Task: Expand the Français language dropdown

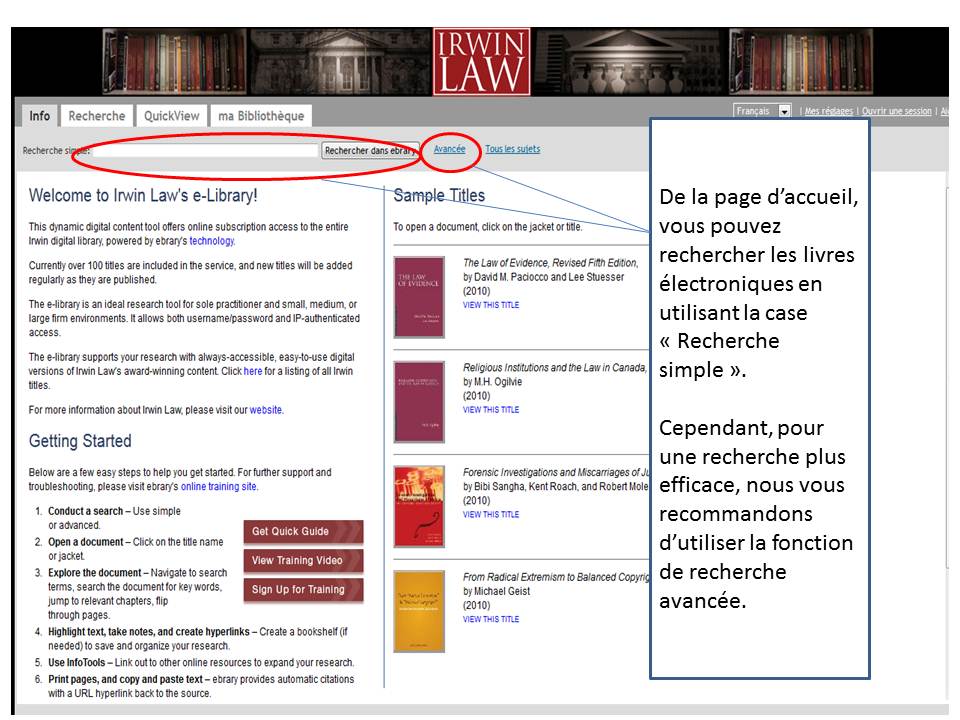Action: [762, 111]
